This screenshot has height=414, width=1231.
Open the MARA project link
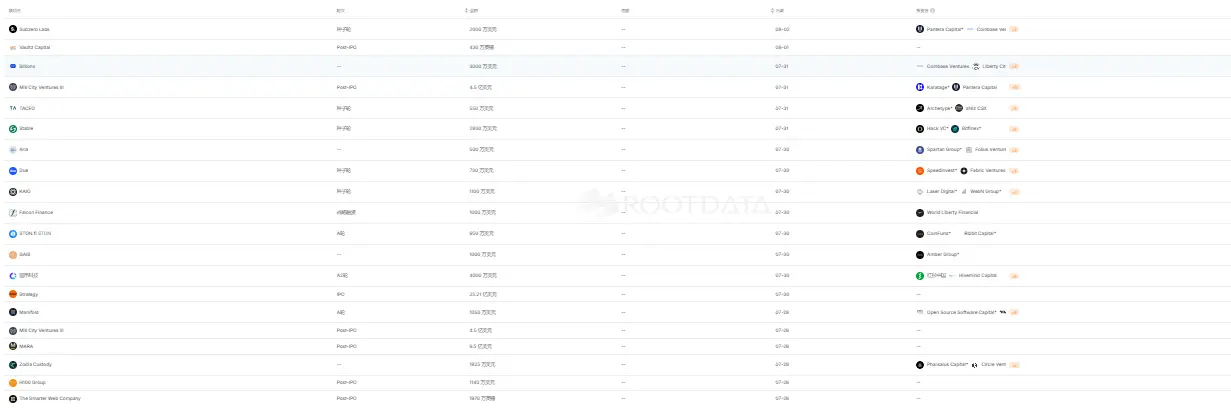[26, 346]
